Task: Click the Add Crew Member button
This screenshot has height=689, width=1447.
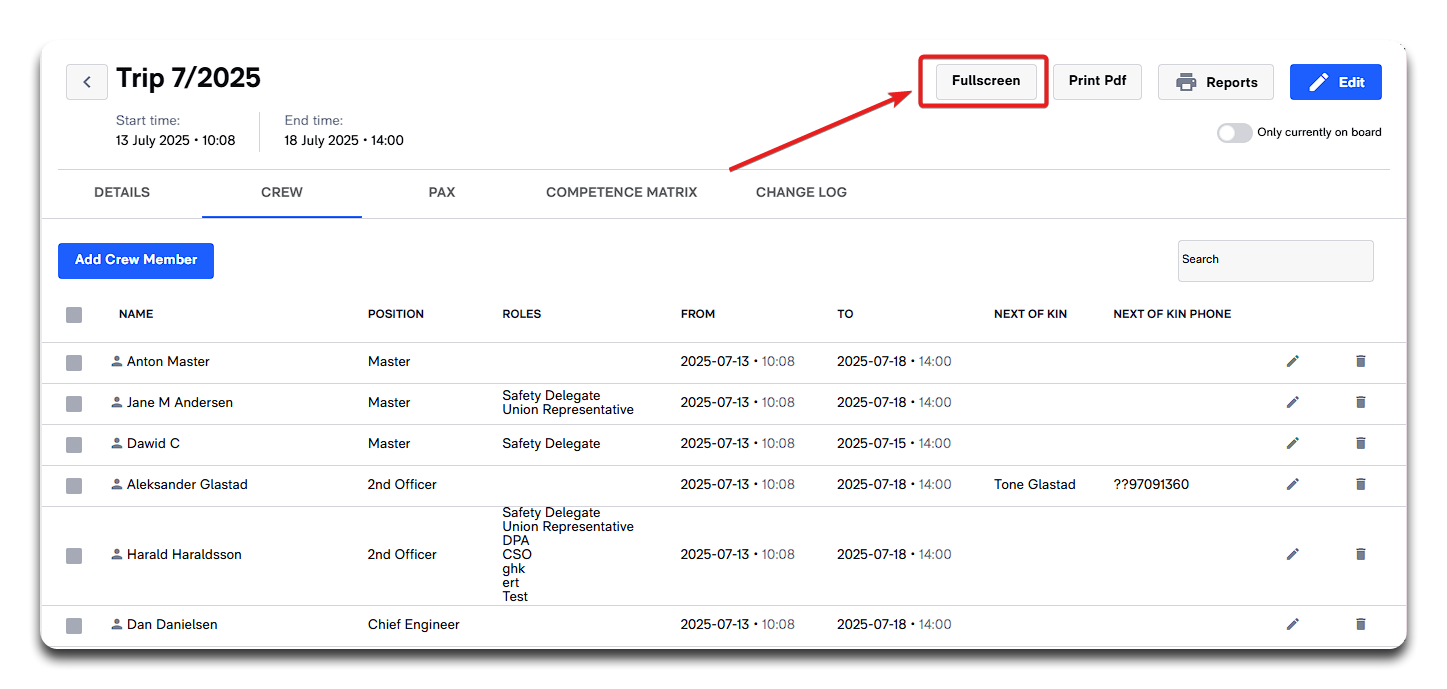Action: [x=136, y=260]
